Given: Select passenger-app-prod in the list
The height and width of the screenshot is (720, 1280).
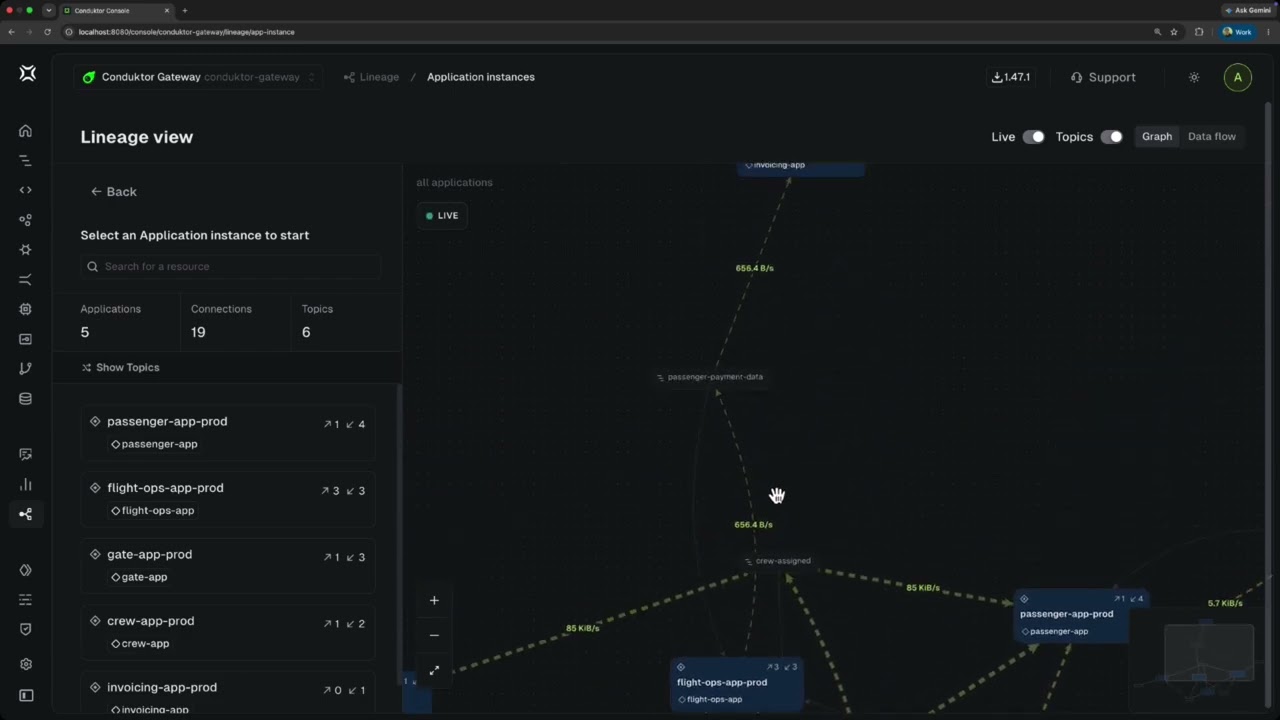Looking at the screenshot, I should click(228, 432).
